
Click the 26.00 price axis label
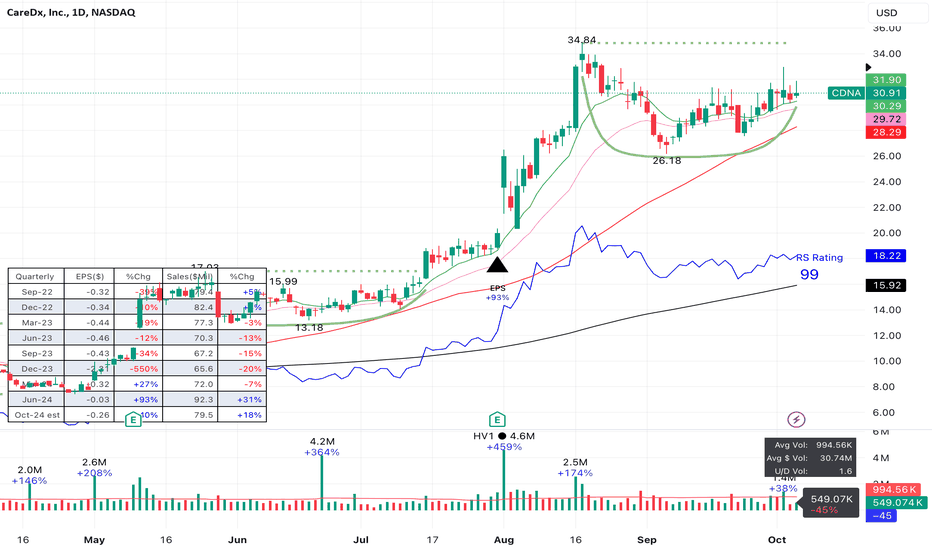tap(886, 156)
